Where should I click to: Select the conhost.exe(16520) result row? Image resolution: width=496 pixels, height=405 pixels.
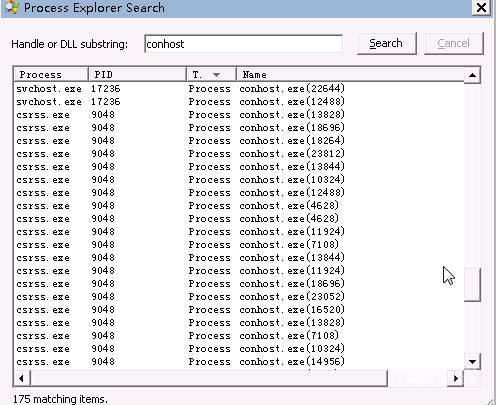(x=239, y=310)
